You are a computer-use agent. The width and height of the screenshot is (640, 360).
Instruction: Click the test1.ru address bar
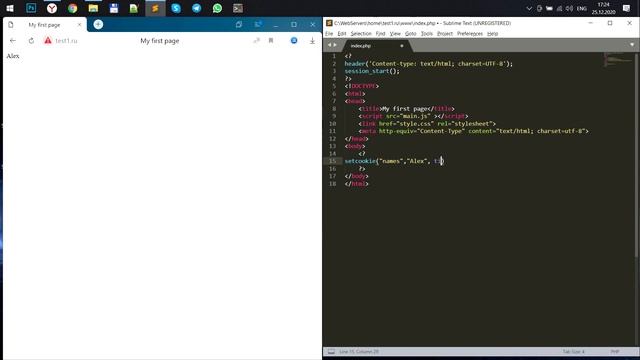pyautogui.click(x=66, y=41)
